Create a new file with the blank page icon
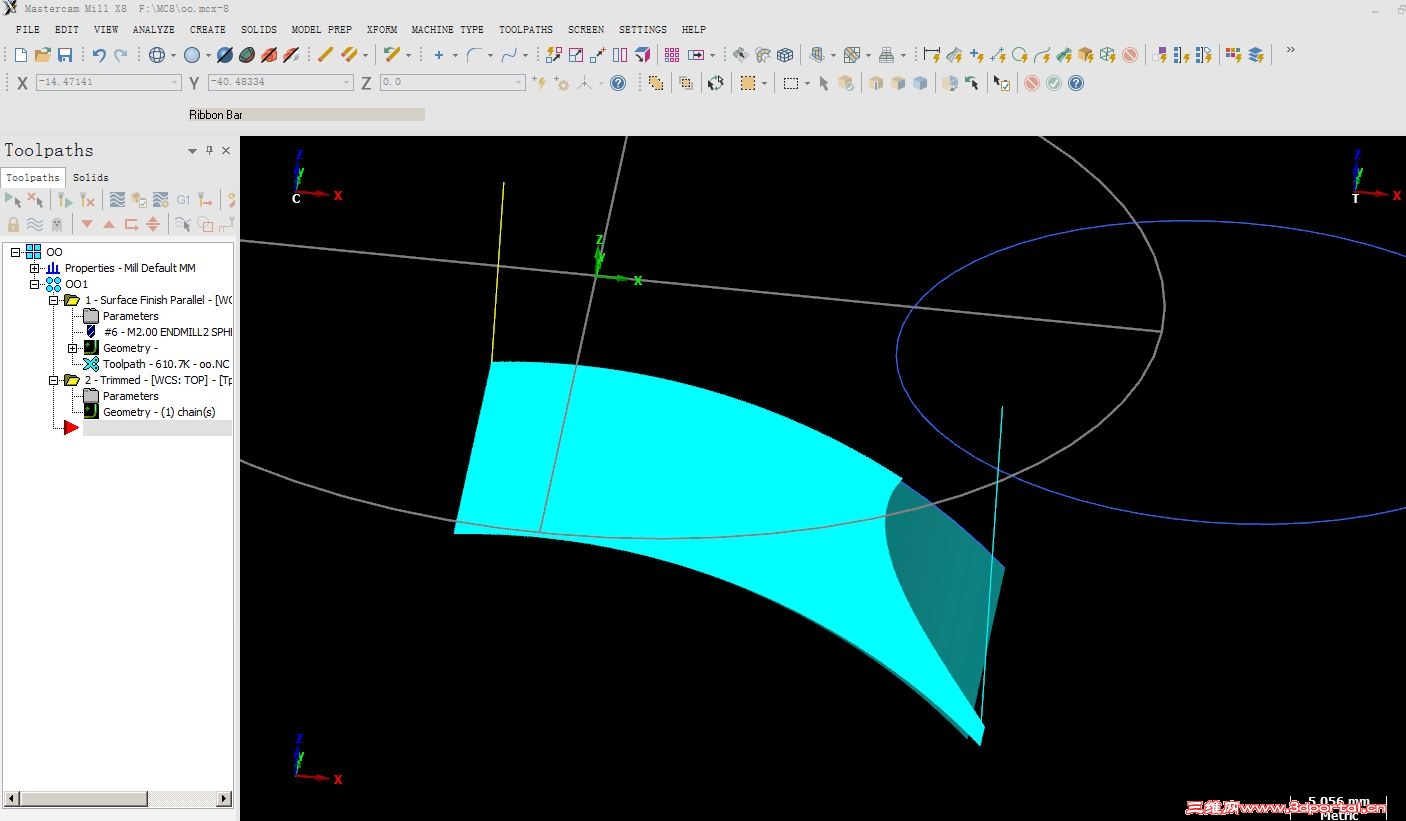 point(21,55)
